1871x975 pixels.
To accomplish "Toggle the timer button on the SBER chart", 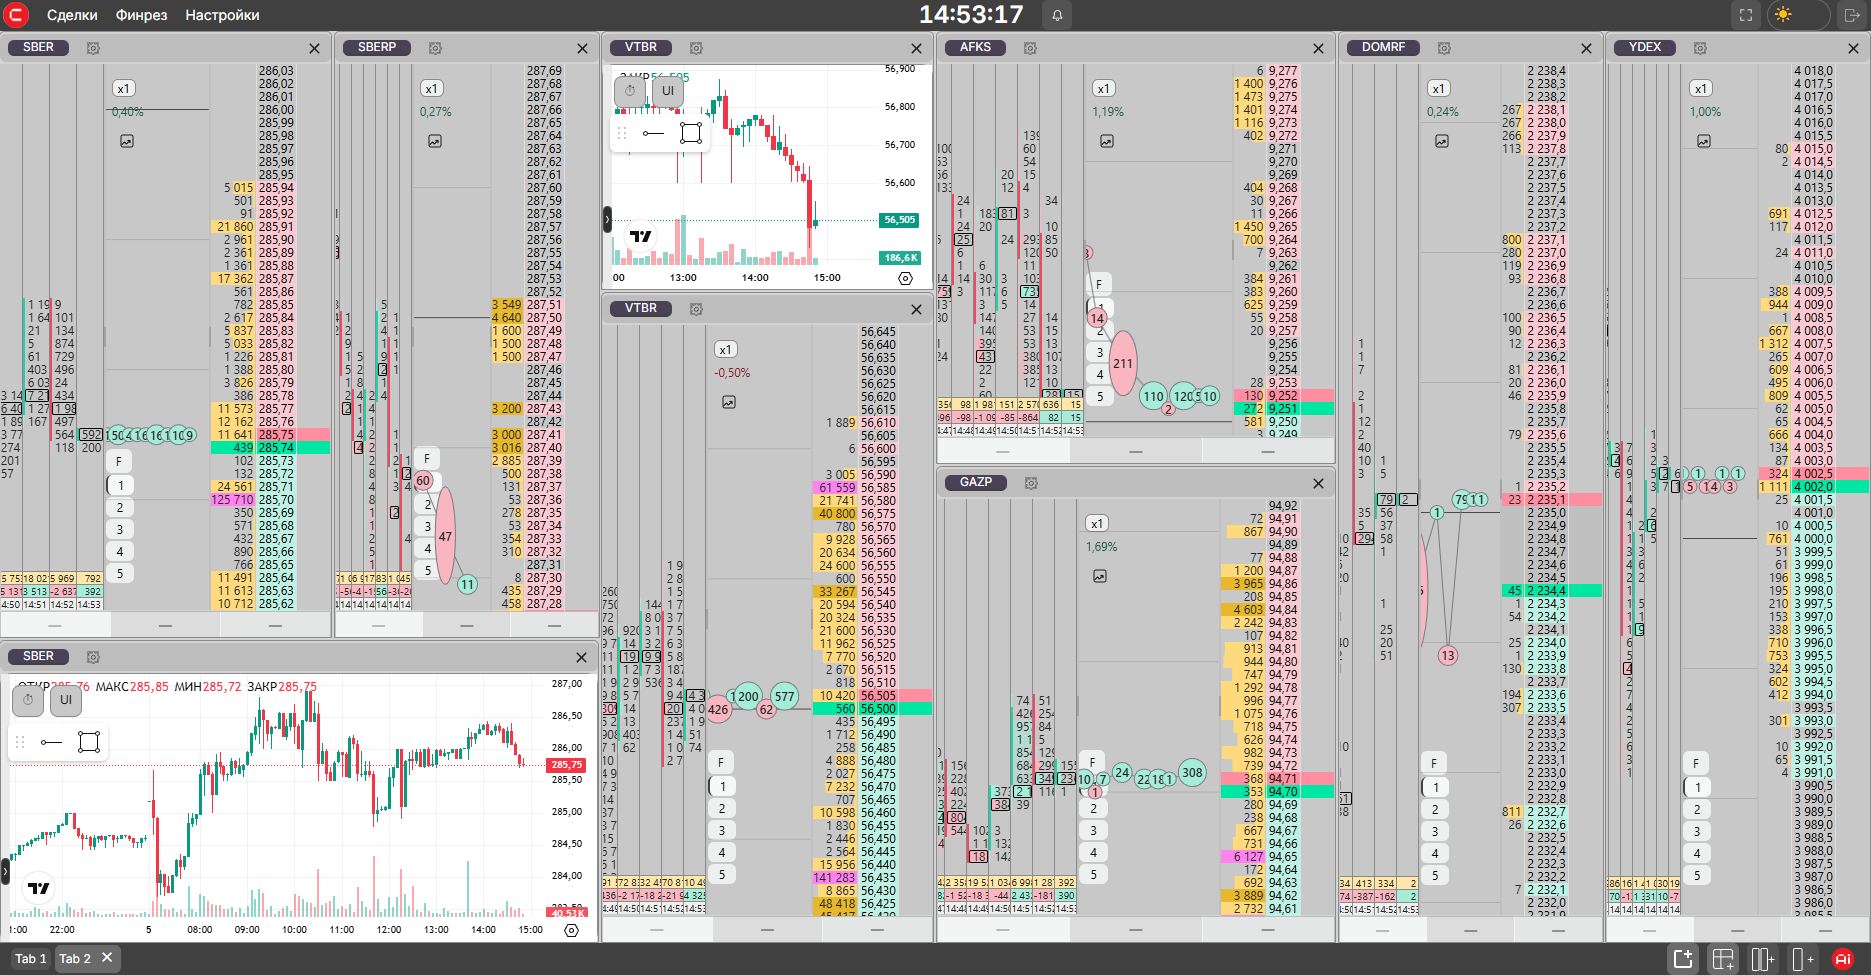I will [28, 700].
